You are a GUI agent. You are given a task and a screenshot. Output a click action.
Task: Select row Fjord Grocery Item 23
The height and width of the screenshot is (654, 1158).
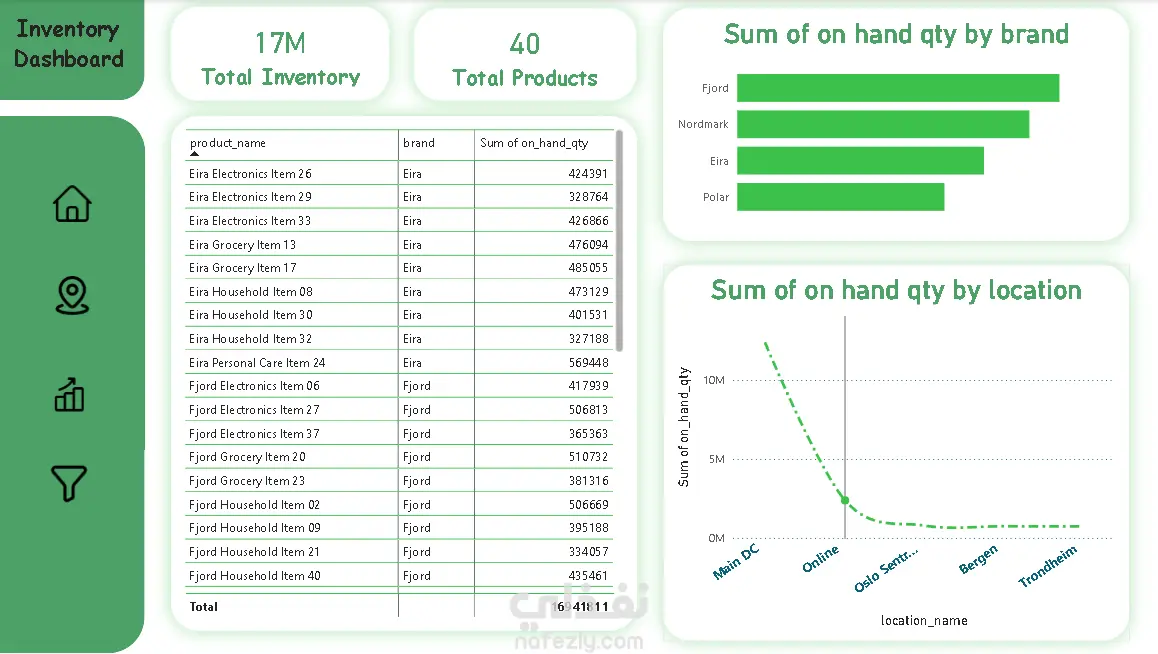(399, 481)
